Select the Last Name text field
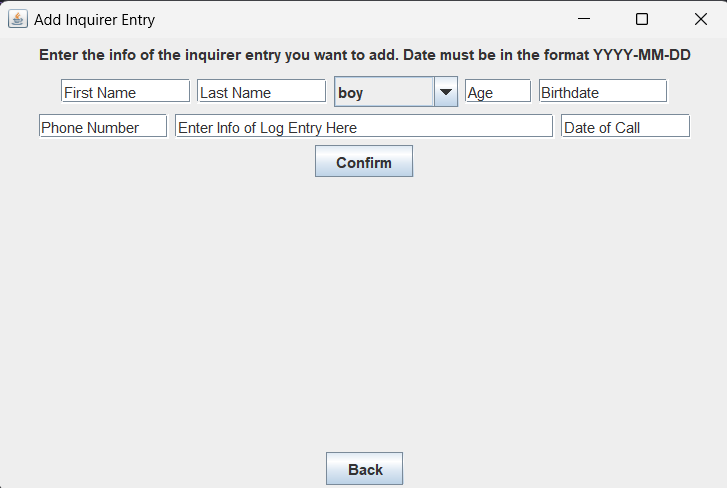727x488 pixels. click(261, 92)
